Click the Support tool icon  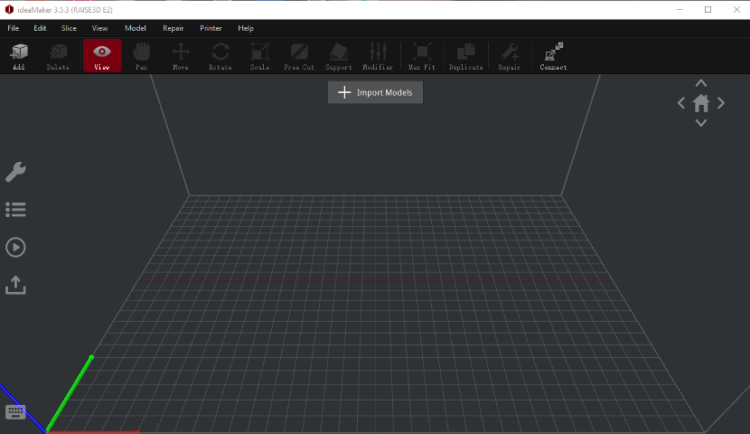click(x=338, y=55)
